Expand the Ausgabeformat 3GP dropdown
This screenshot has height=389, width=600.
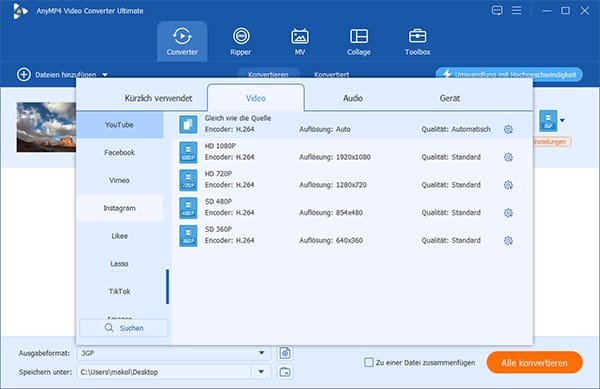click(262, 353)
